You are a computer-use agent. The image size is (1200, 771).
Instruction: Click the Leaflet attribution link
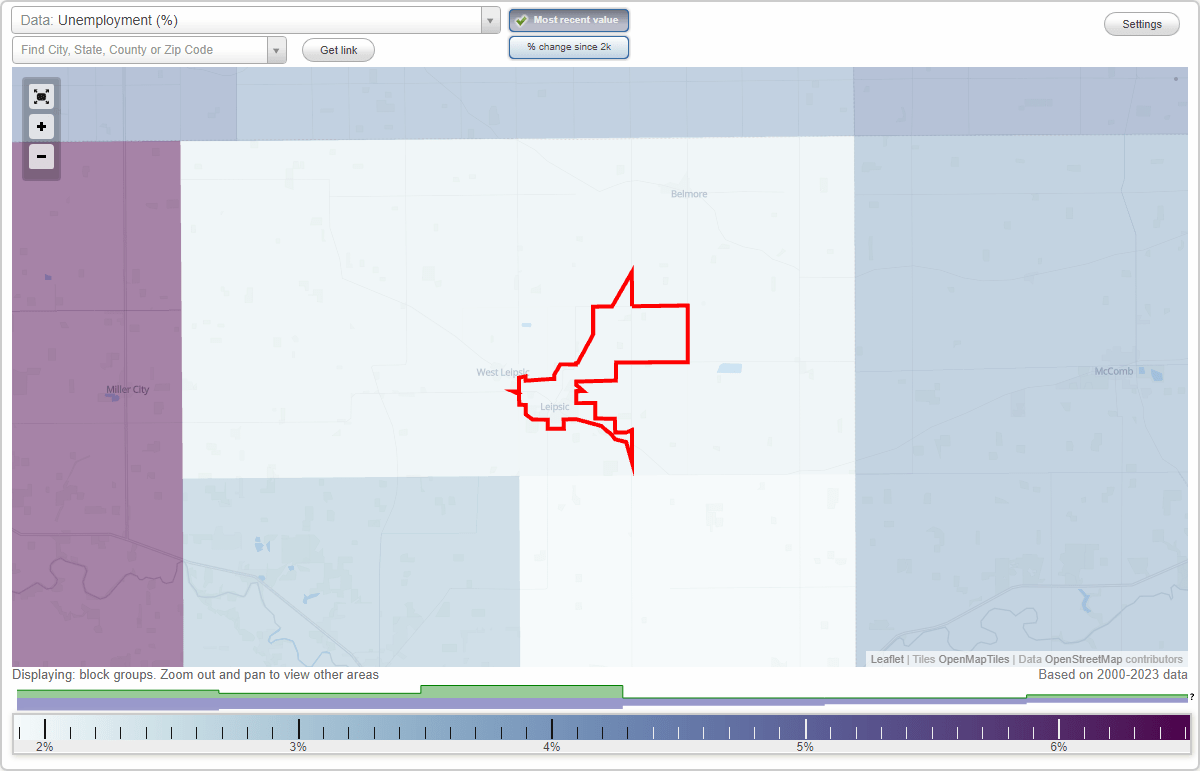[x=886, y=659]
